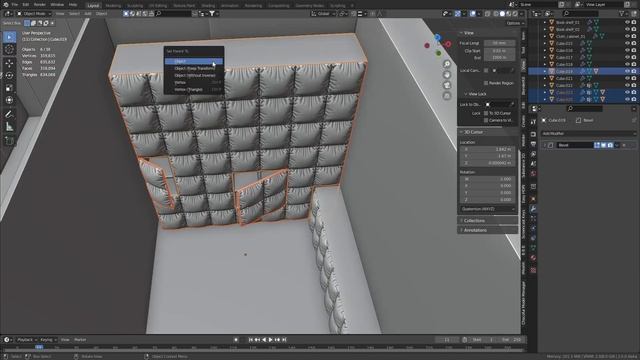Hide Cloth cabinet 01 via eye icon
The width and height of the screenshot is (640, 360).
627,36
